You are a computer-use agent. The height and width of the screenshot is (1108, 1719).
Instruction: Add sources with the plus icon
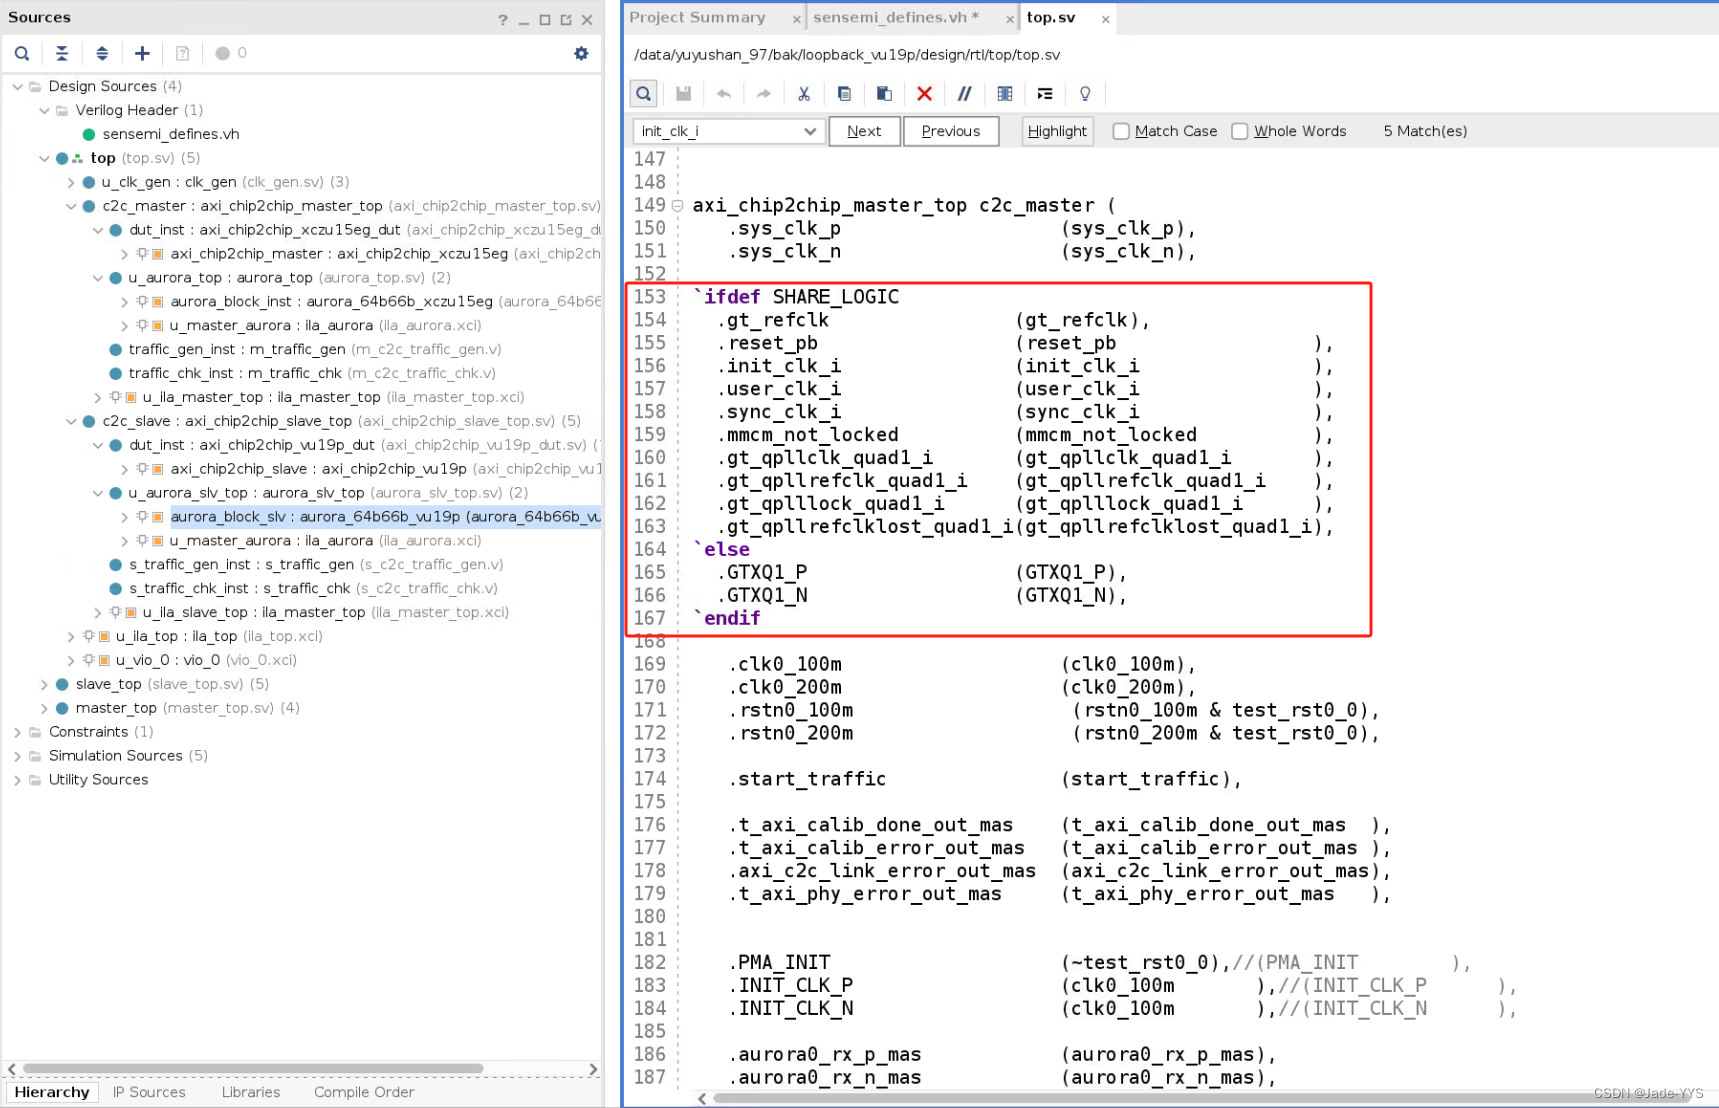[x=142, y=53]
